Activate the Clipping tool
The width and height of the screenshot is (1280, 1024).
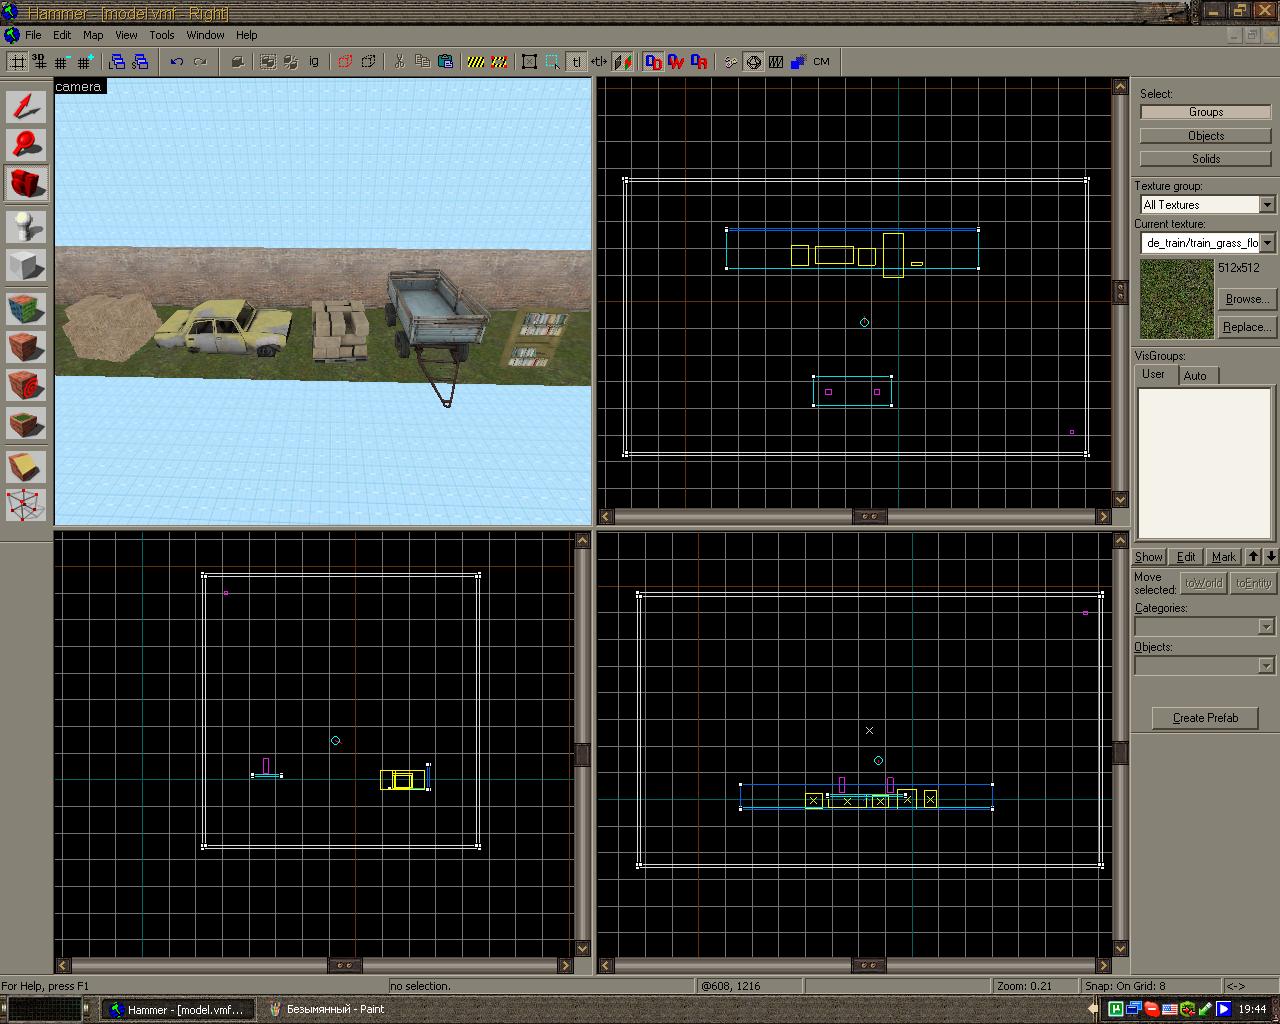point(26,466)
